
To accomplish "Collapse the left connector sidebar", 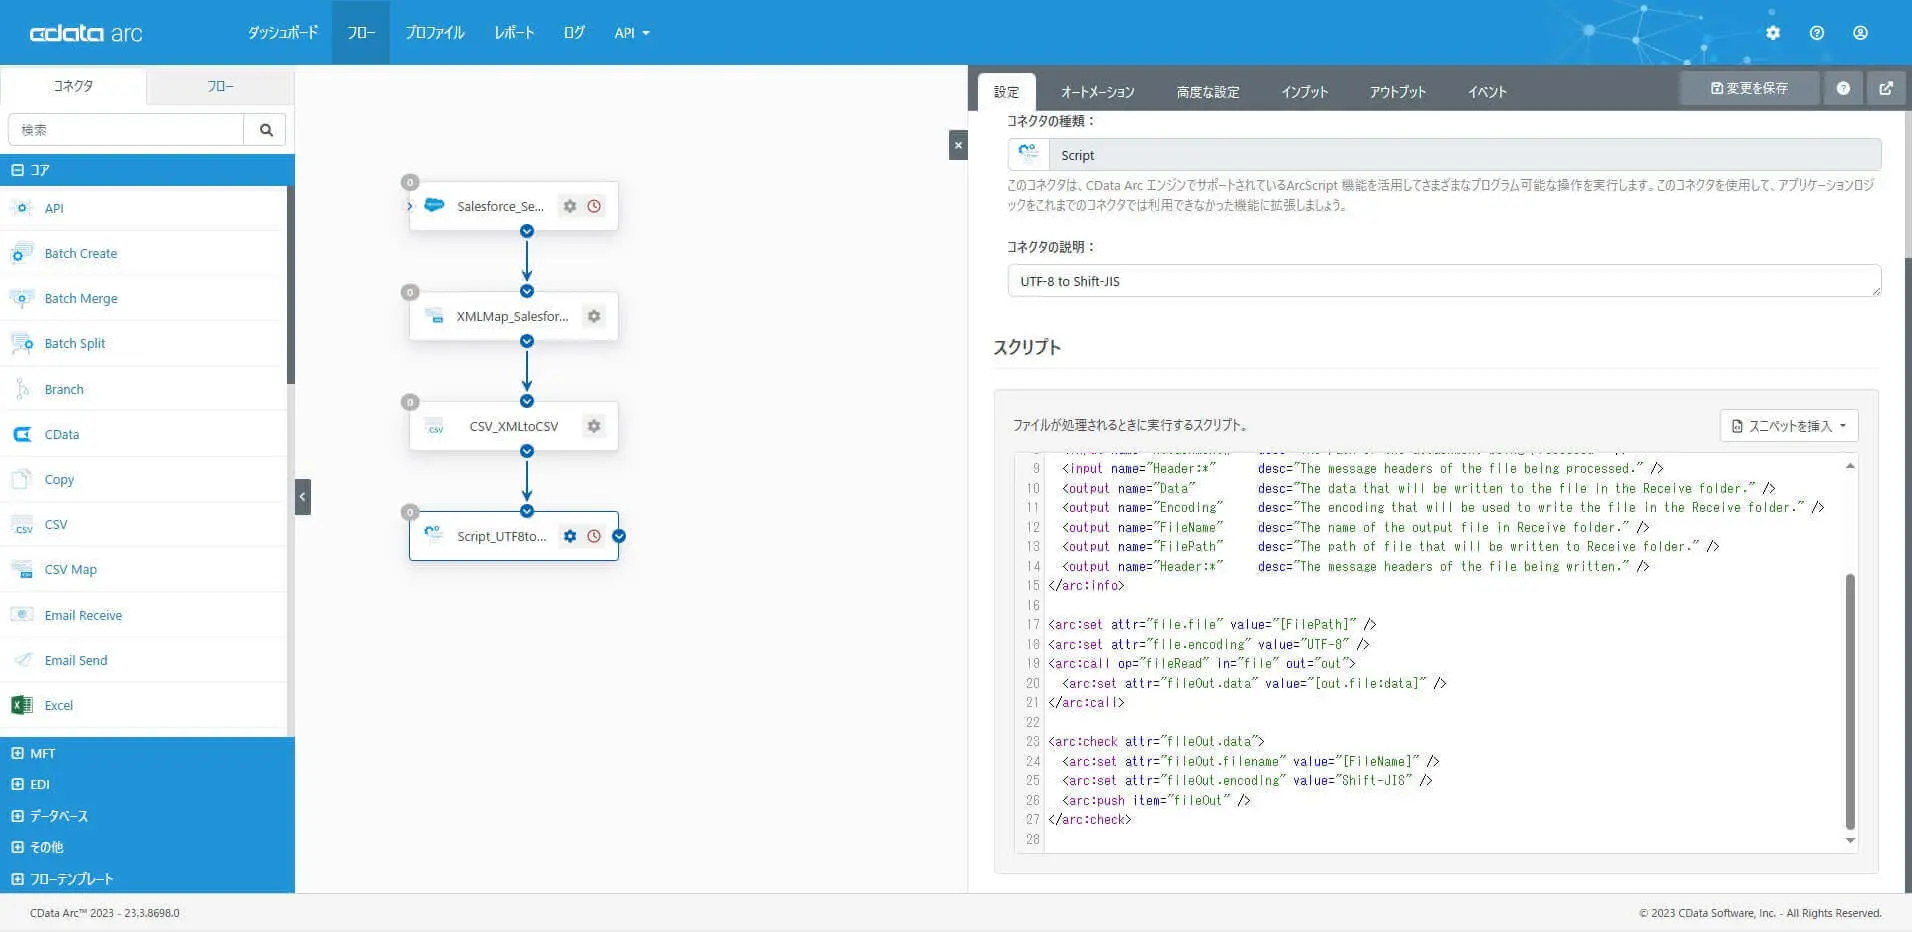I will (x=303, y=497).
